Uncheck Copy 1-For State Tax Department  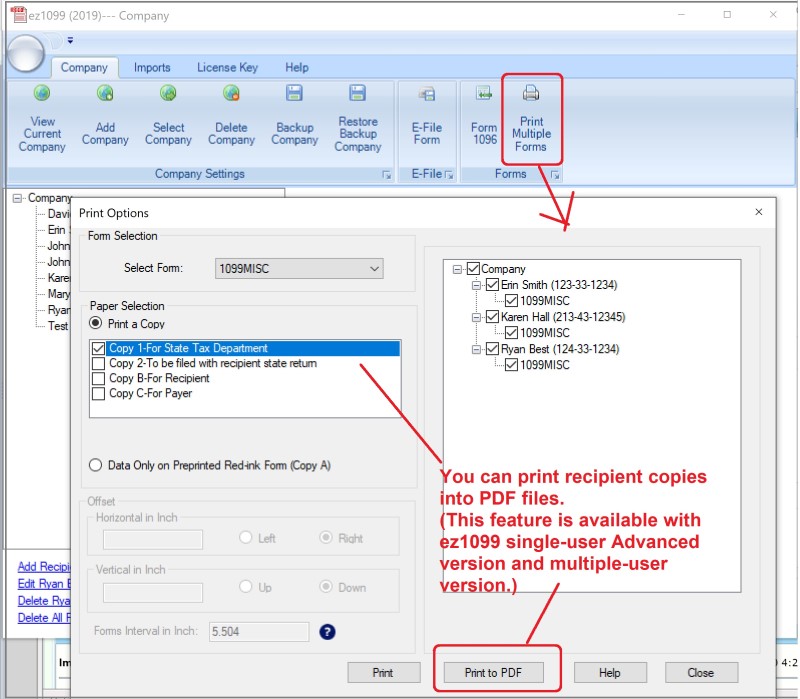(98, 349)
